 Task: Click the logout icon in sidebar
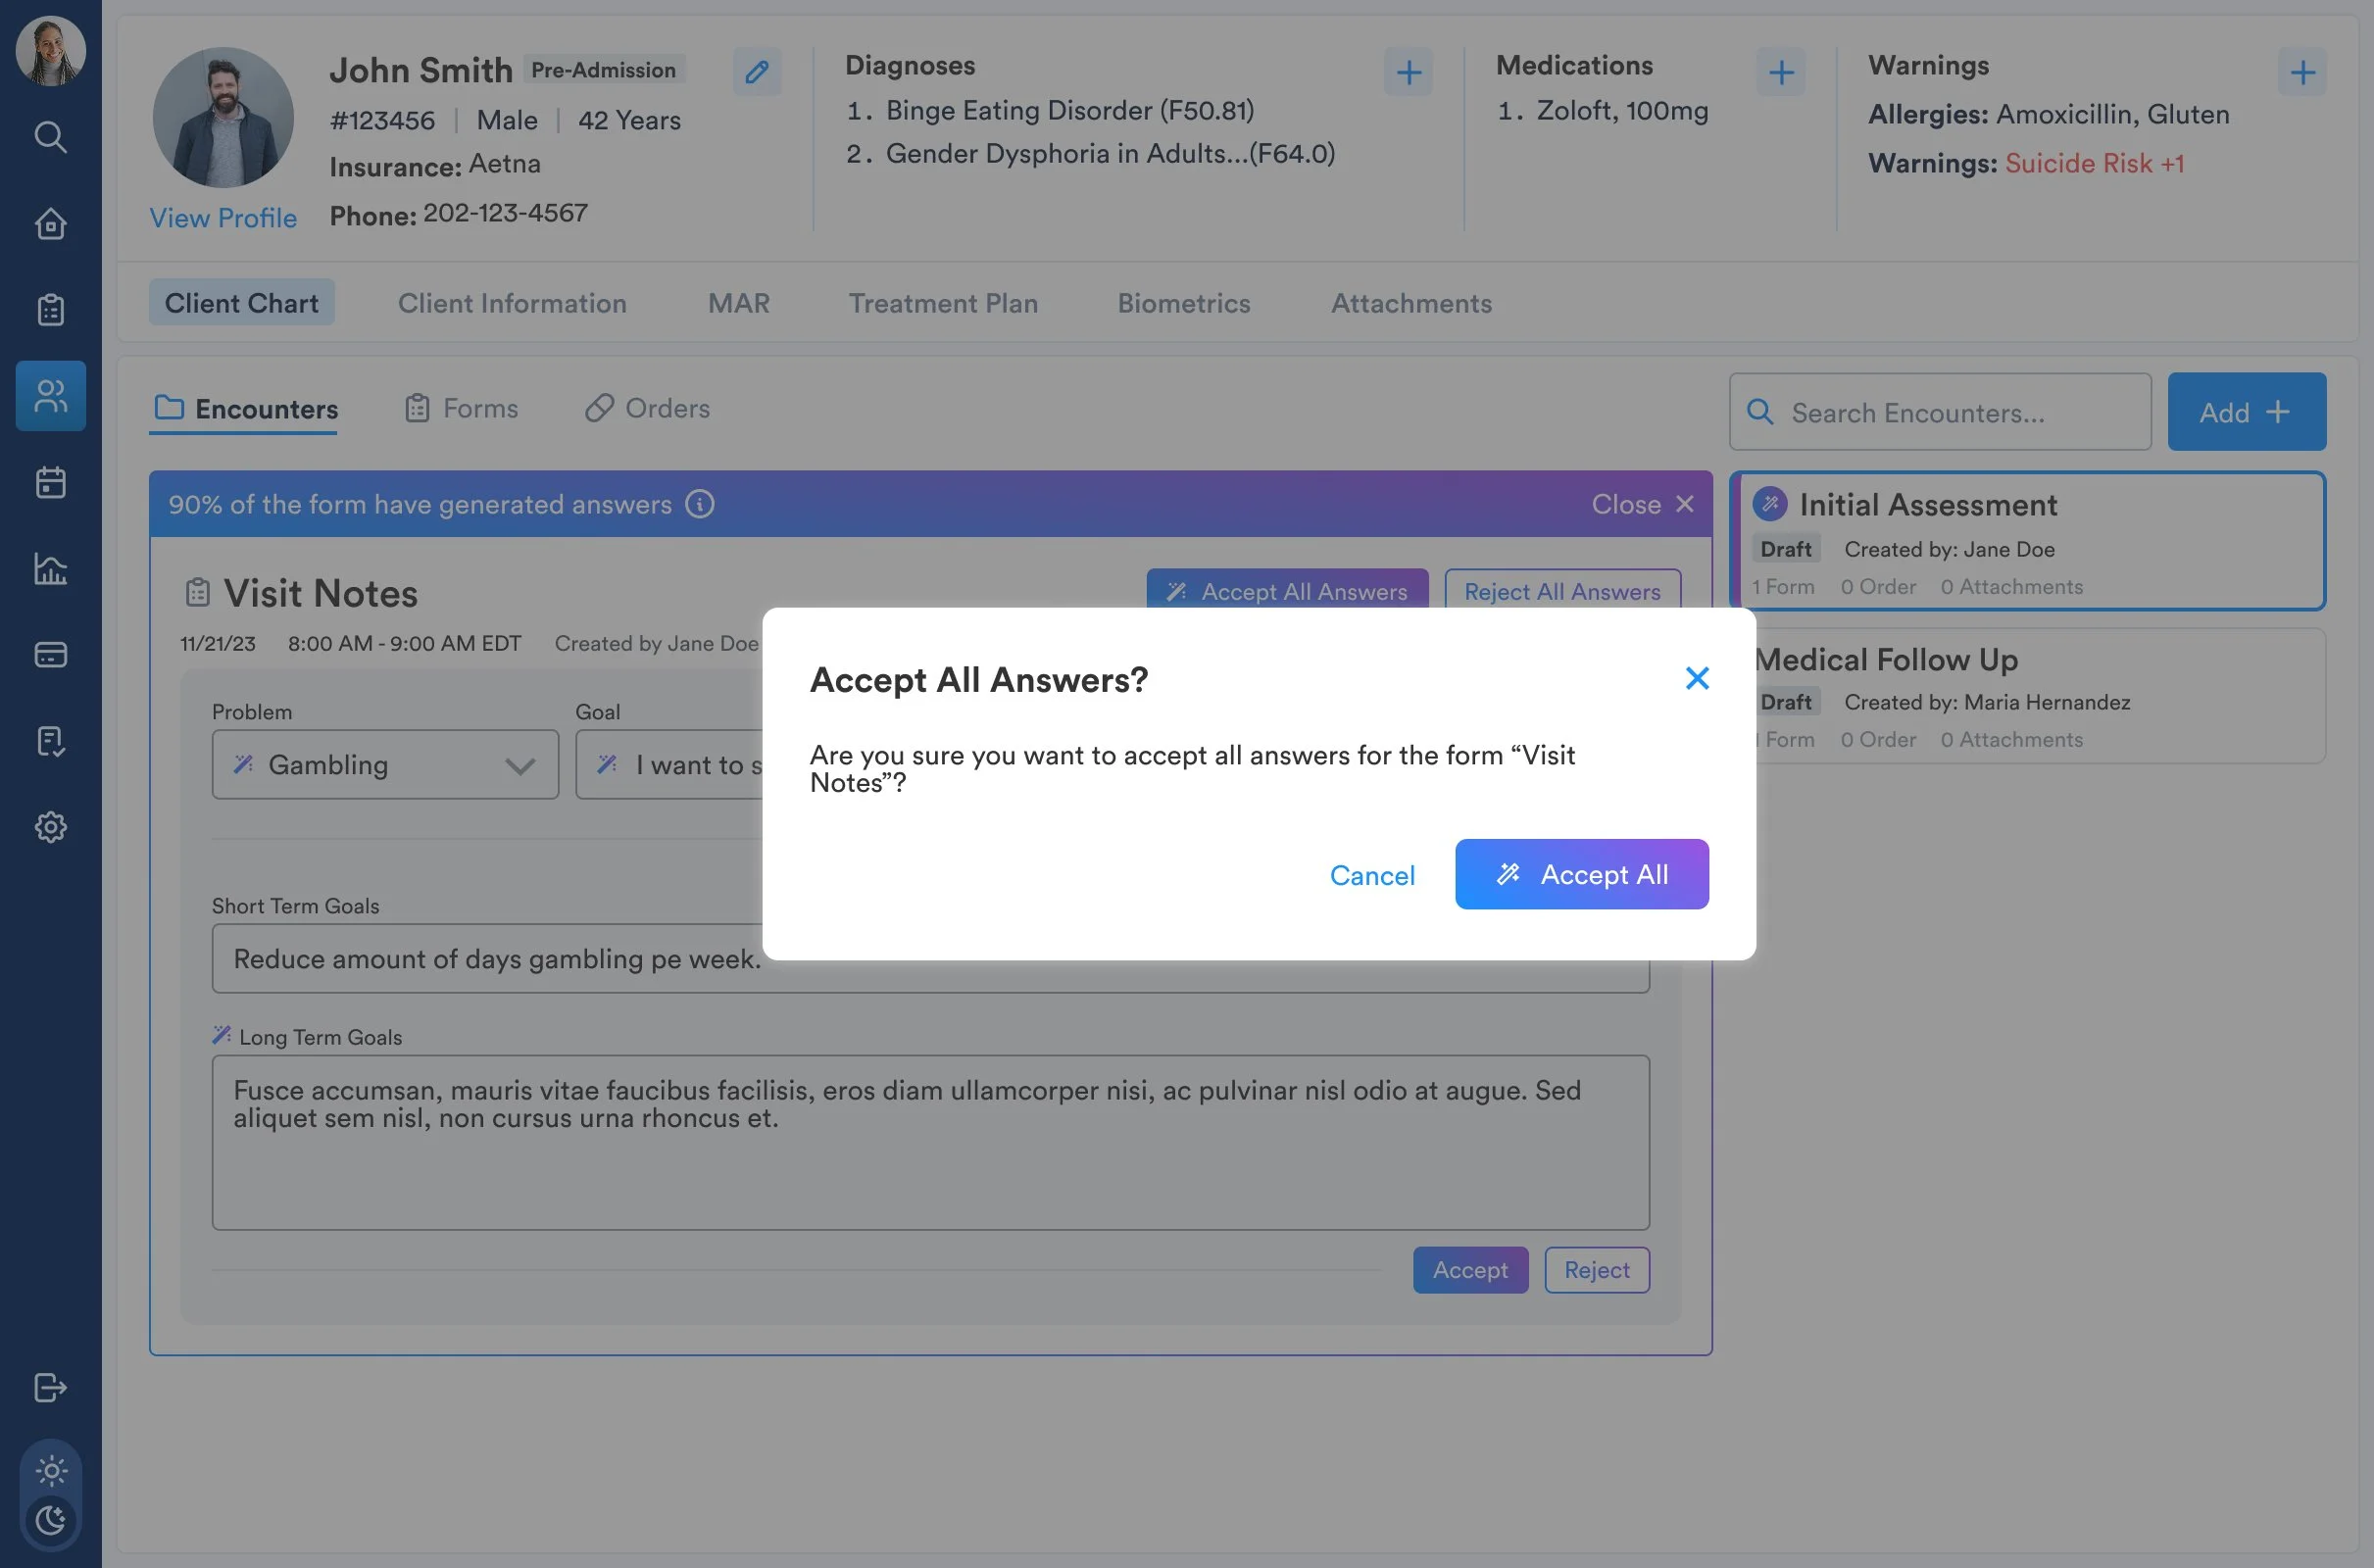(50, 1388)
